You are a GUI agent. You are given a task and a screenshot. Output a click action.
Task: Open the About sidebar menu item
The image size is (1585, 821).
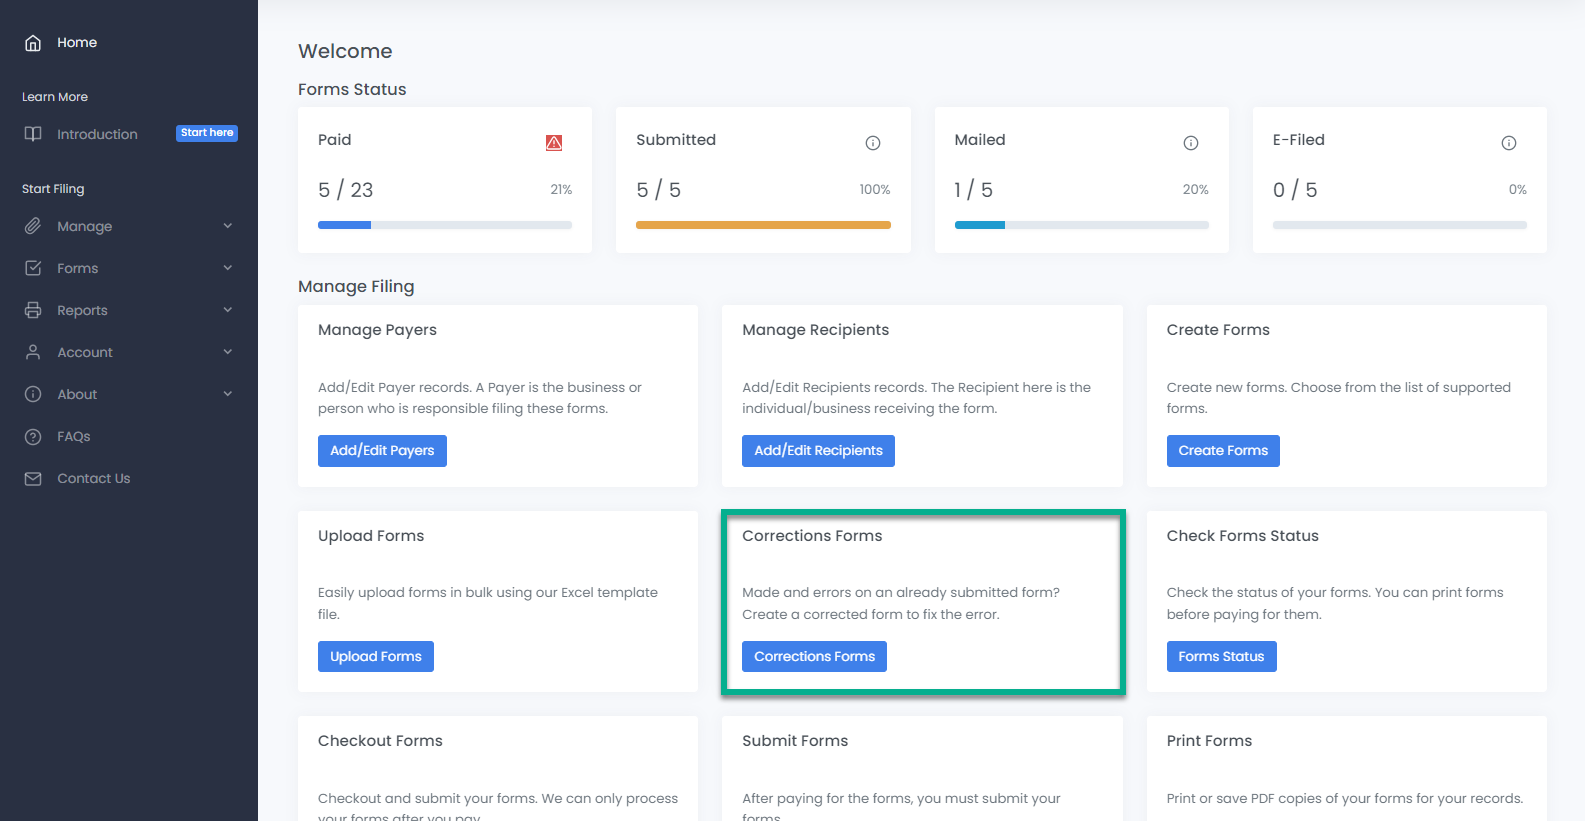[77, 395]
